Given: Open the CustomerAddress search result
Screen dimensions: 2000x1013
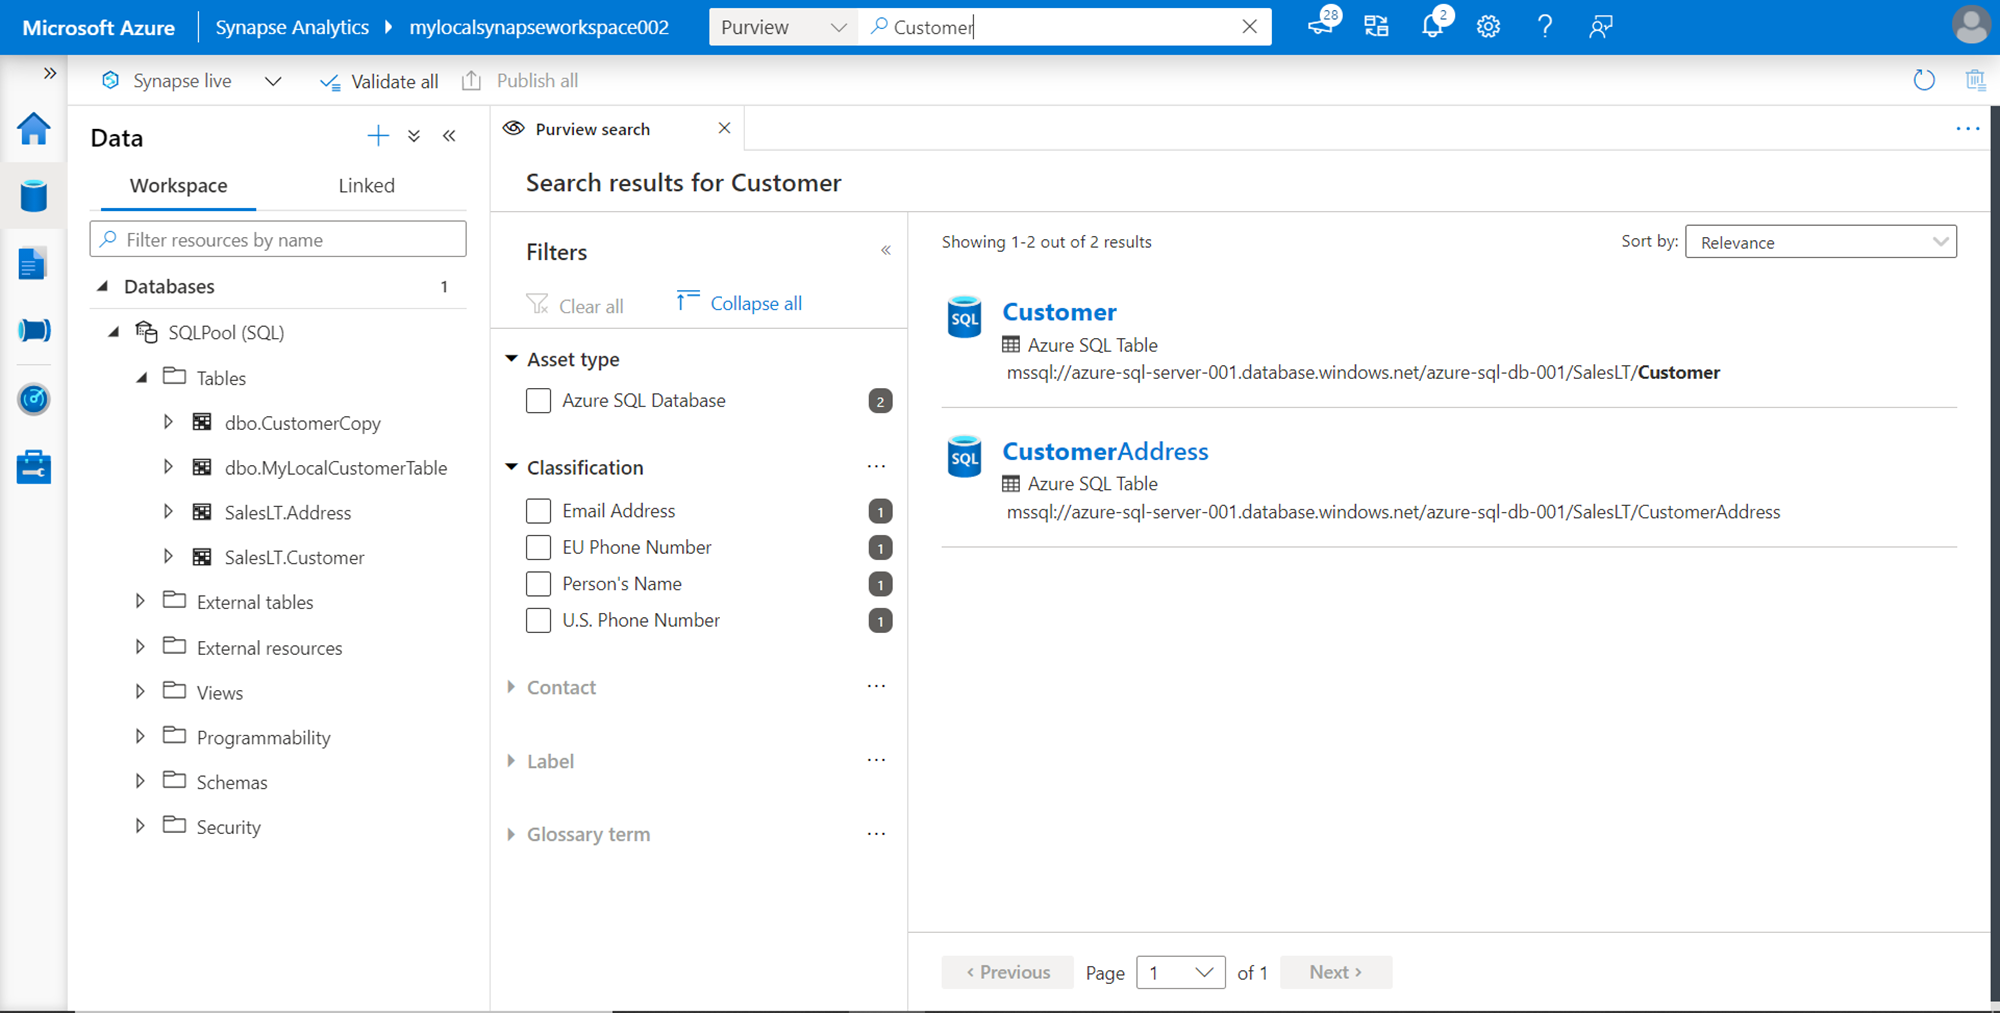Looking at the screenshot, I should (x=1105, y=451).
